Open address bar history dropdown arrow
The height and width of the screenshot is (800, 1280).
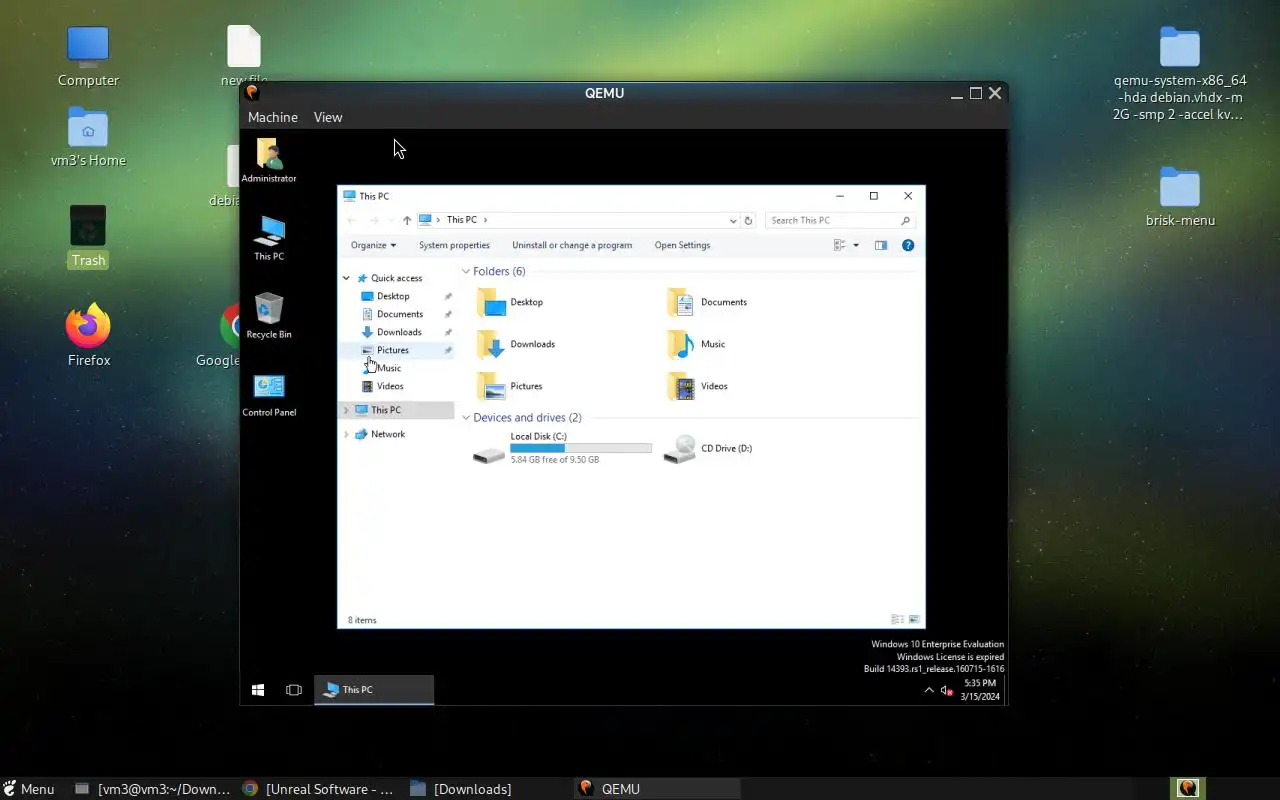pyautogui.click(x=734, y=220)
